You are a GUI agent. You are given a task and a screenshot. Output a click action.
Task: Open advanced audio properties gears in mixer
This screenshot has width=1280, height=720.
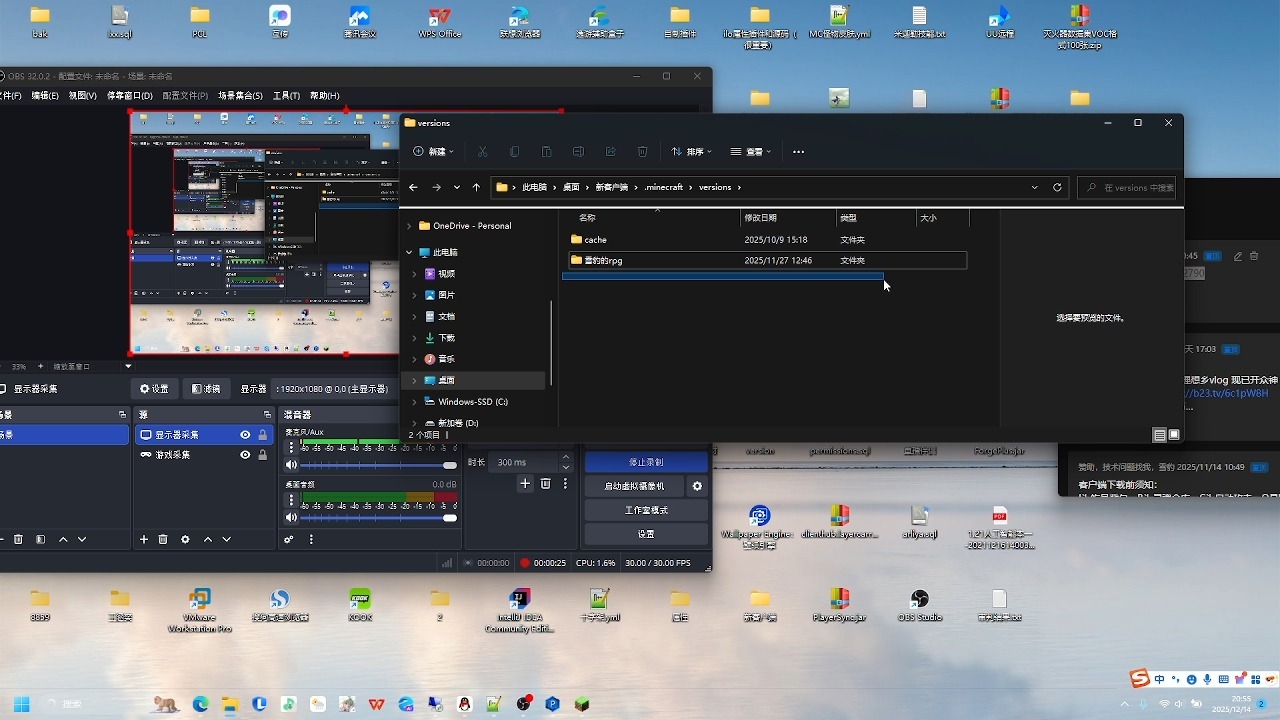tap(289, 539)
